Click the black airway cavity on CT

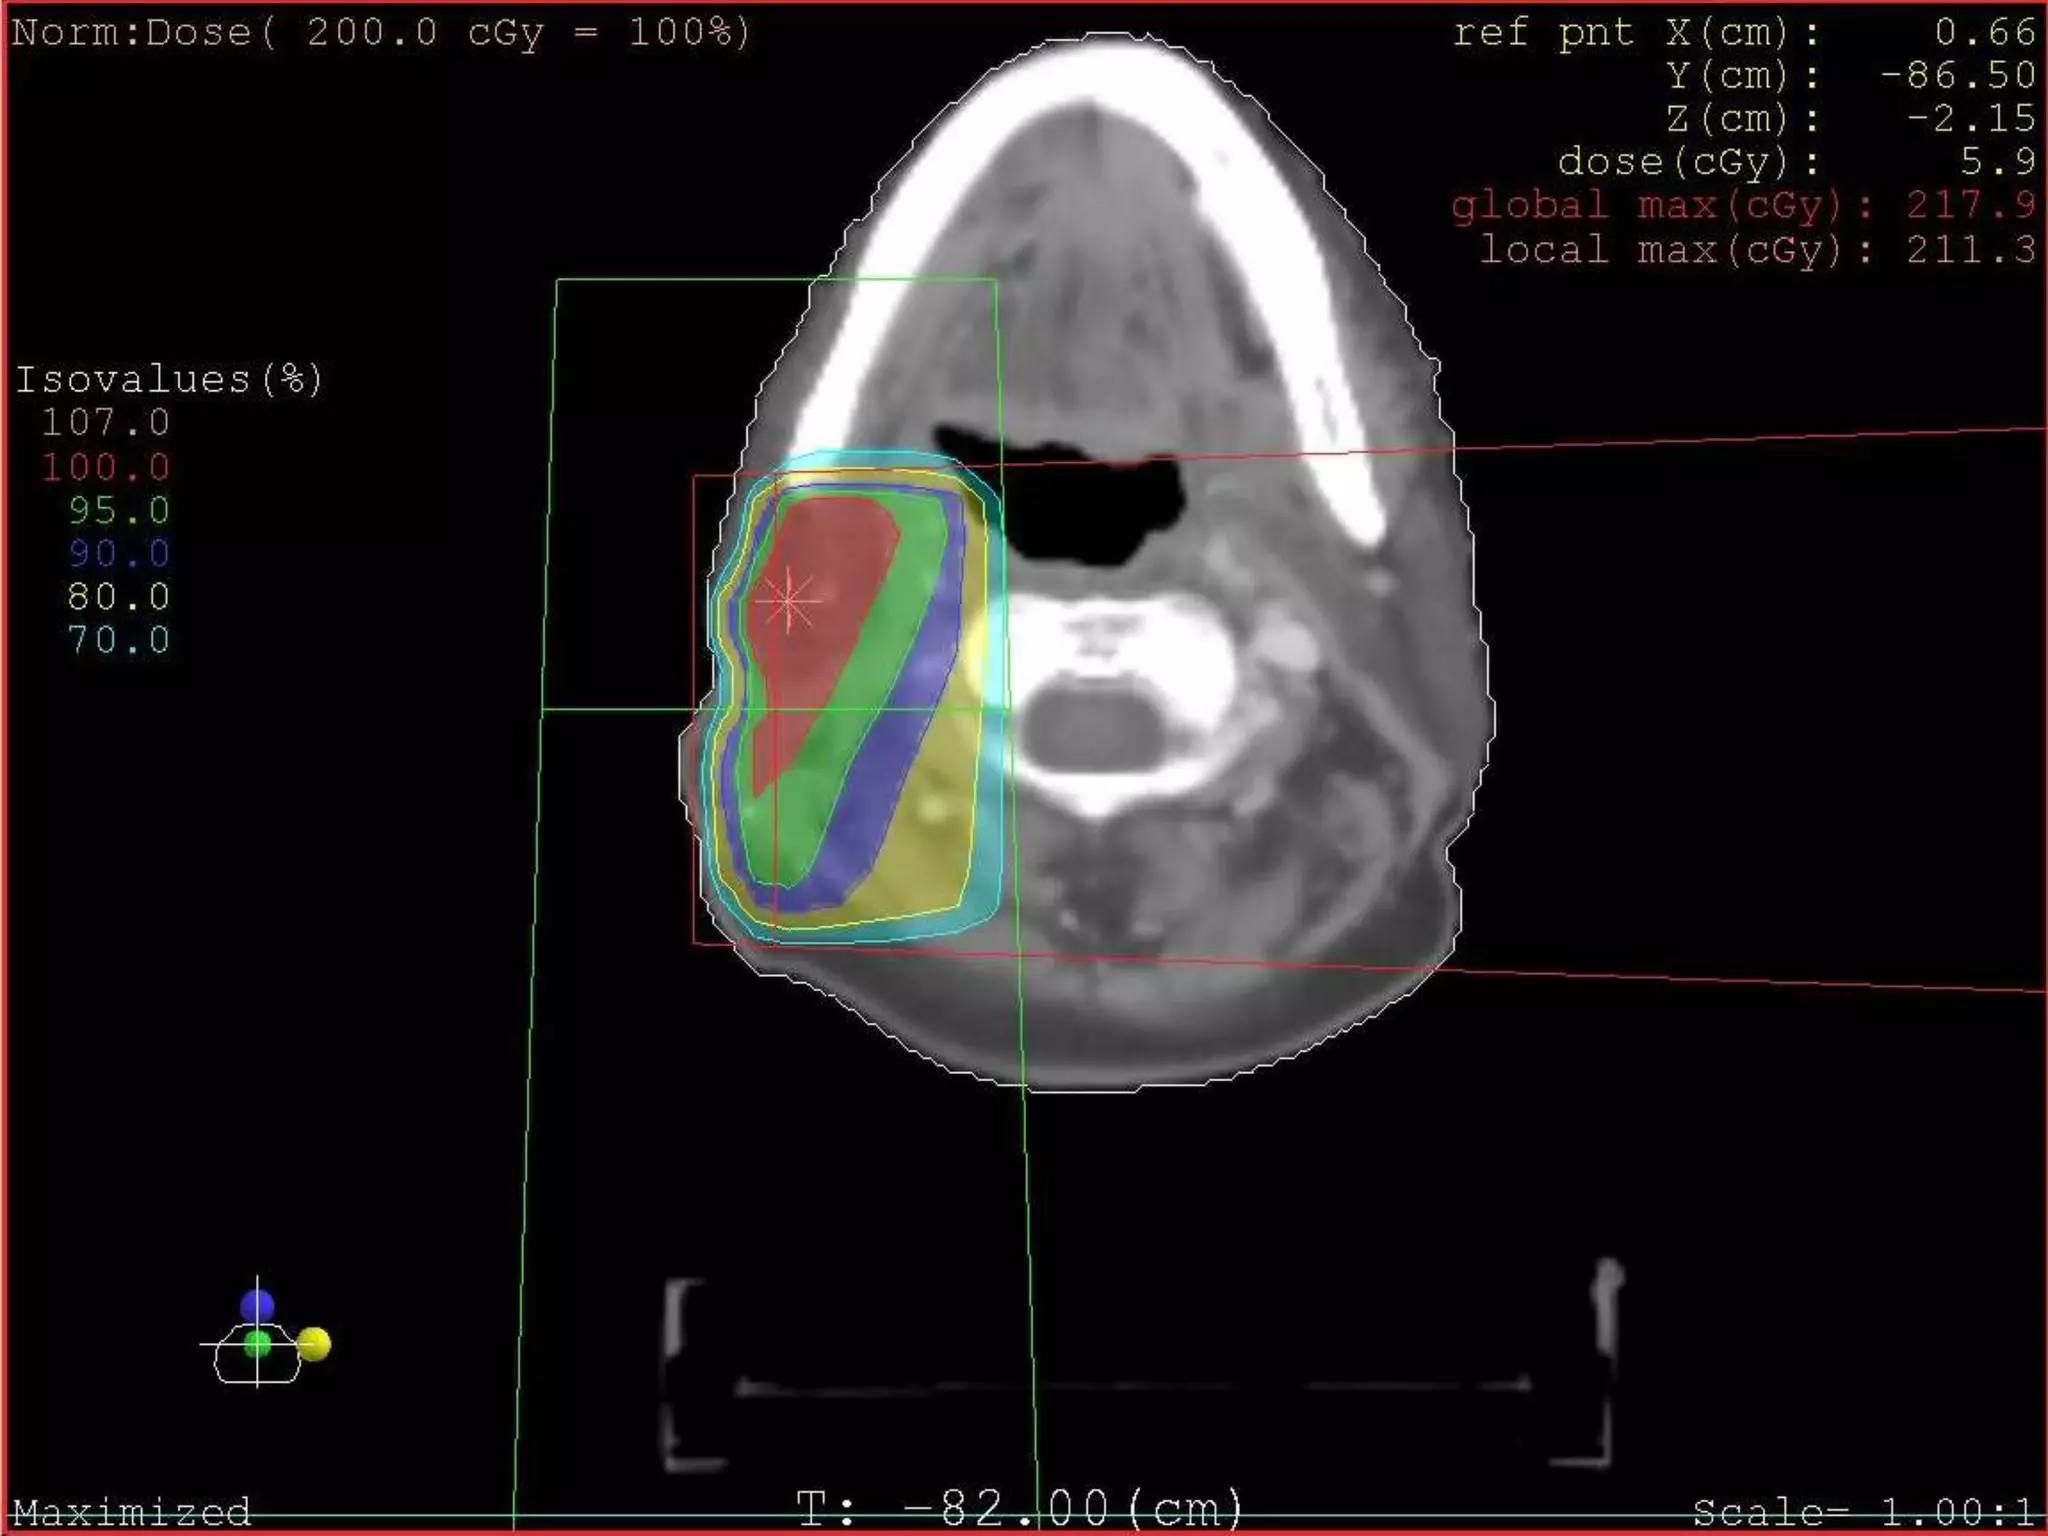pyautogui.click(x=1085, y=510)
